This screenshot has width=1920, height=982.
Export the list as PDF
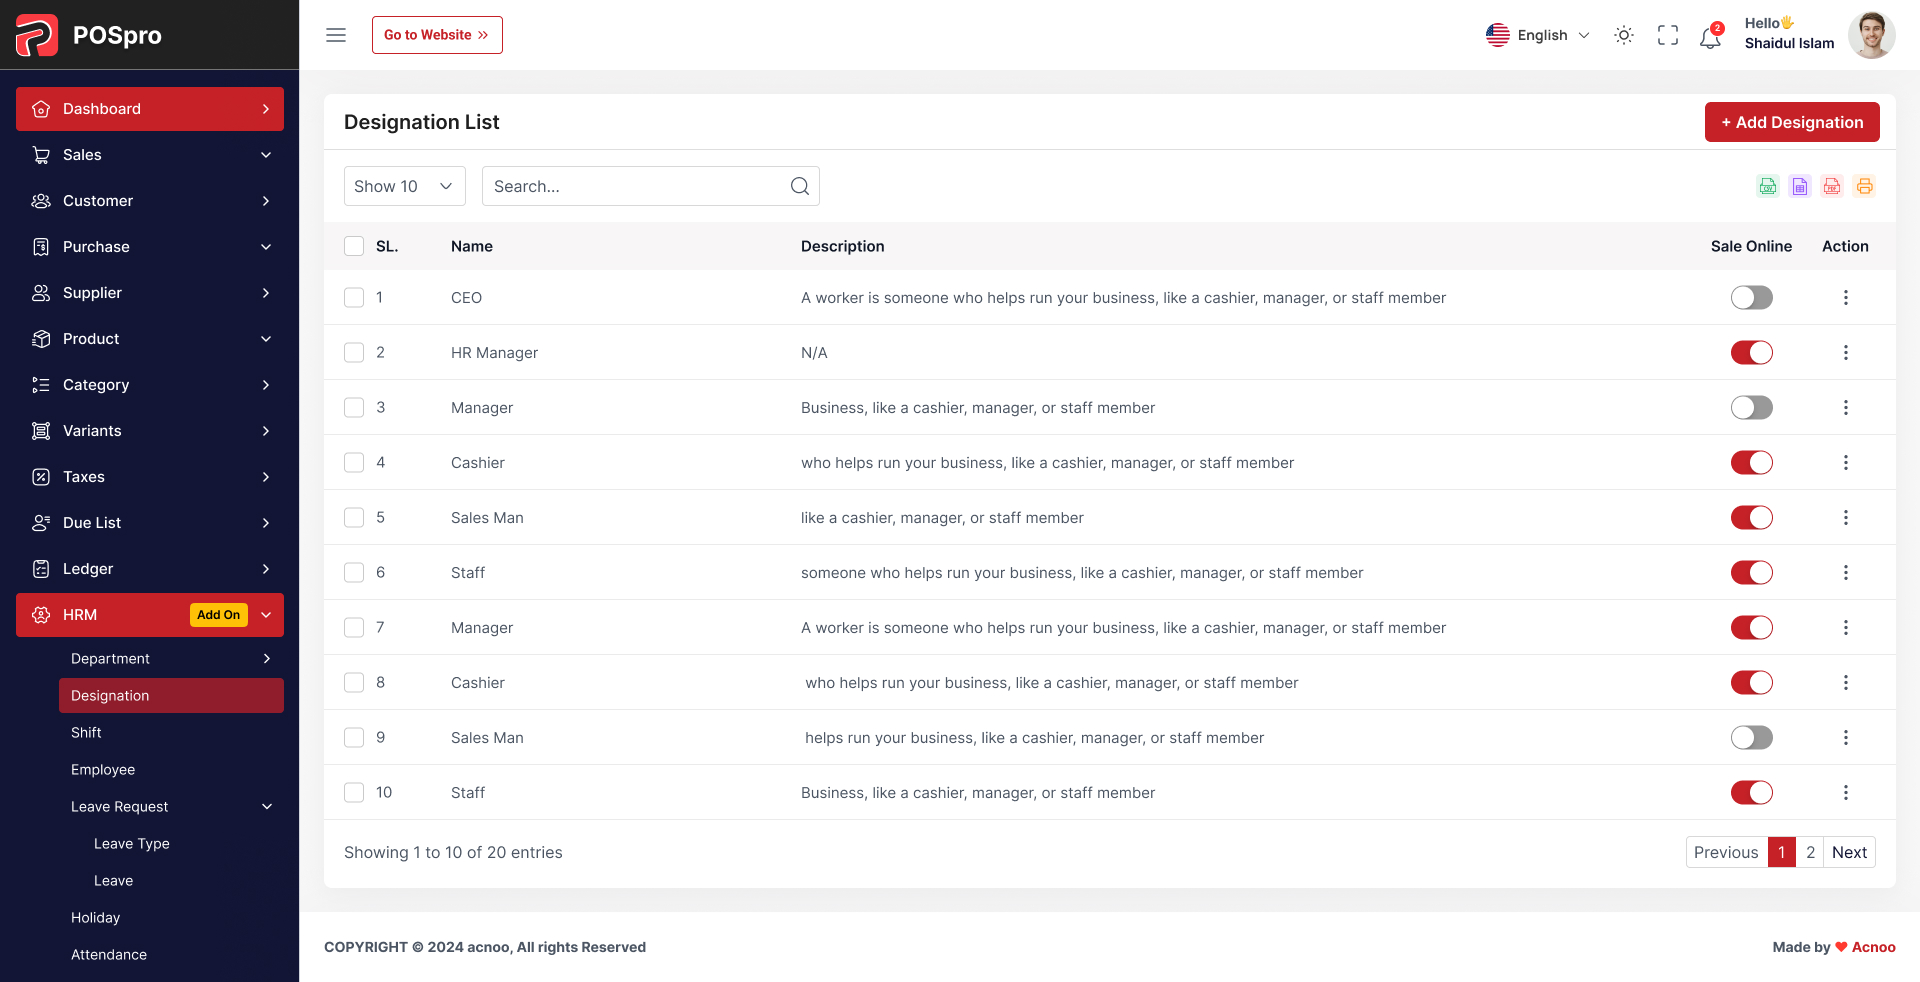pos(1832,186)
